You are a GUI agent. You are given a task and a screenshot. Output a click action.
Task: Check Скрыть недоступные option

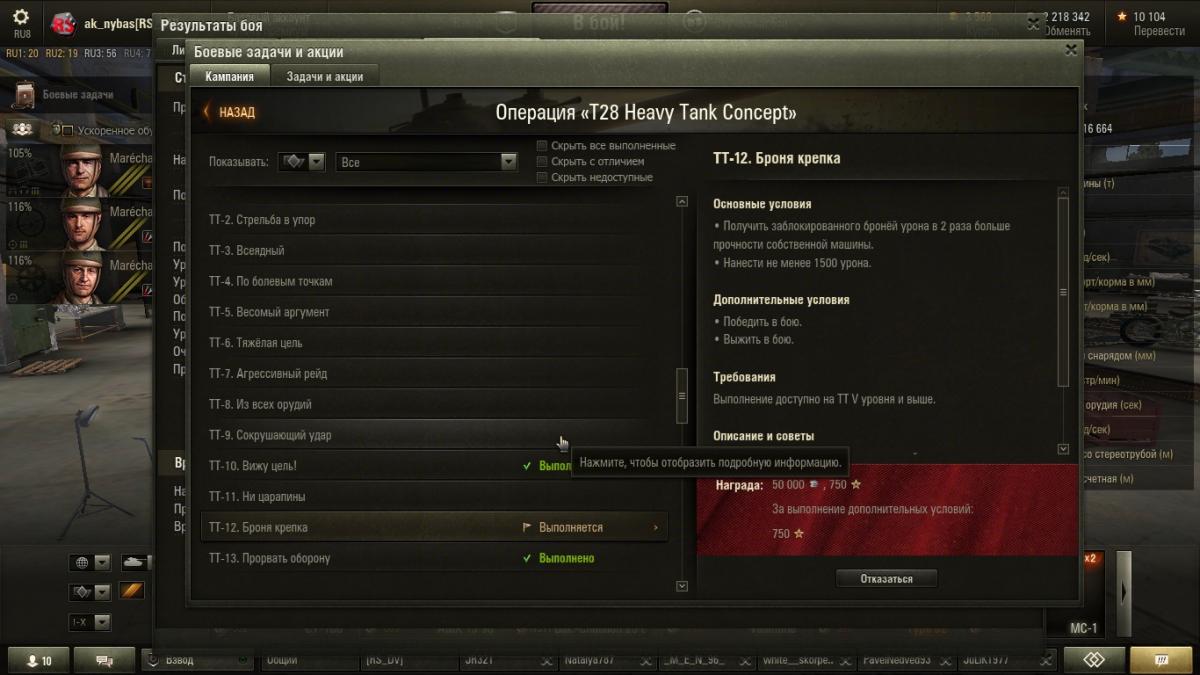pyautogui.click(x=542, y=177)
